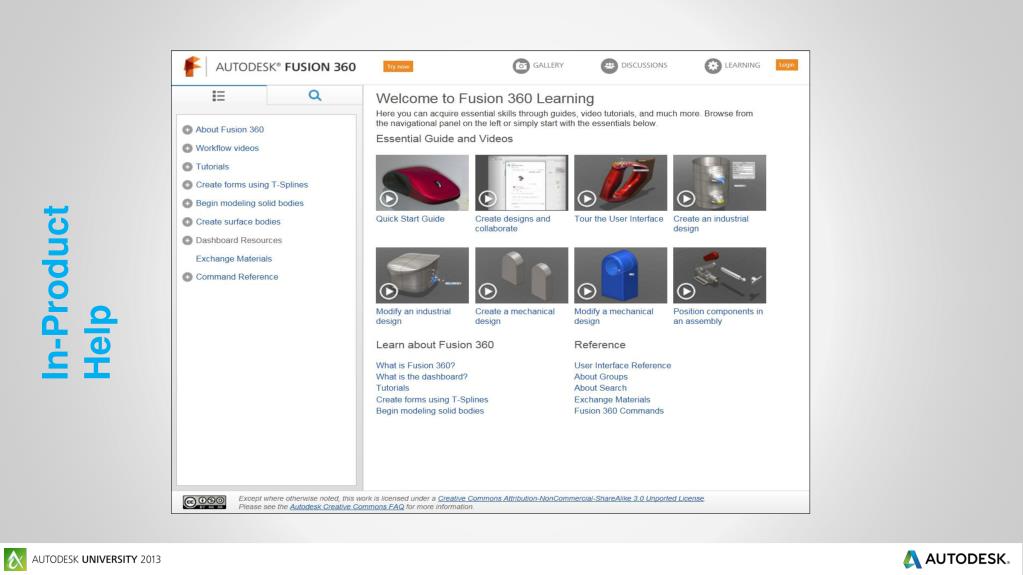1023x575 pixels.
Task: Open the Learning gear icon
Action: pos(712,66)
